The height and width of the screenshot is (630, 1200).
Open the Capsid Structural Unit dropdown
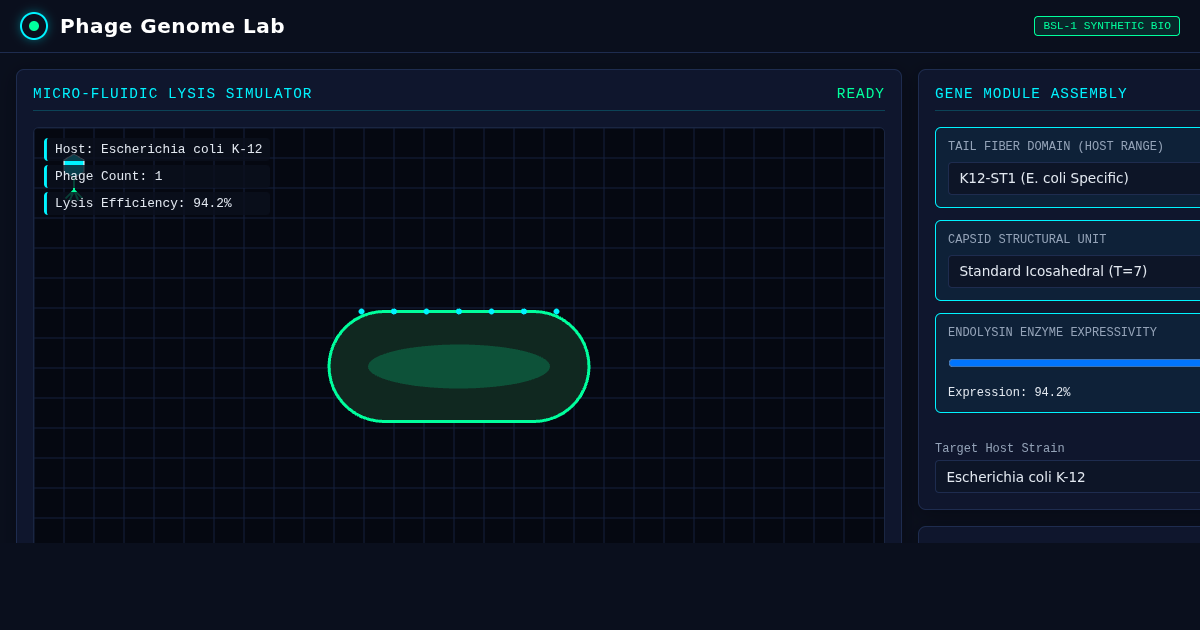click(x=1074, y=271)
